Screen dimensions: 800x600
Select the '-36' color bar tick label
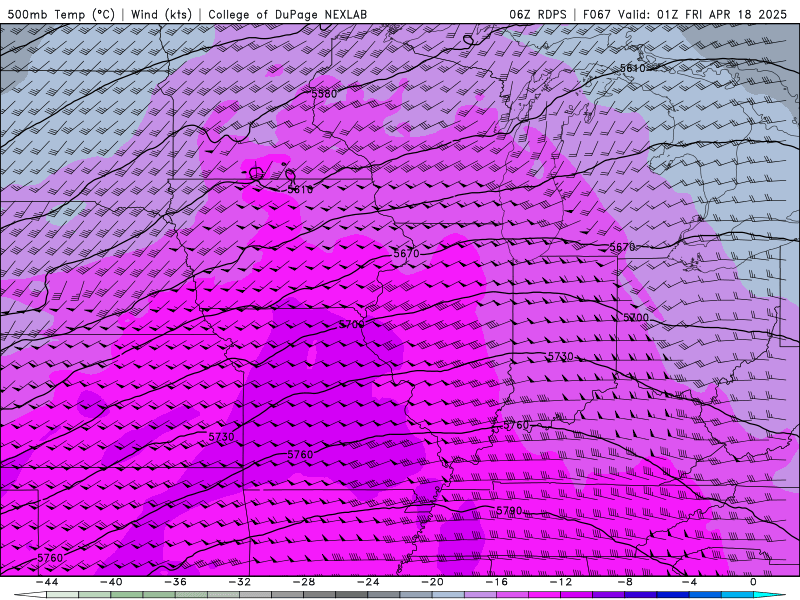[x=176, y=582]
